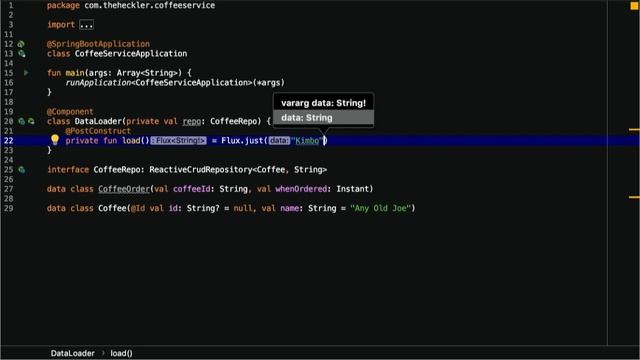
Task: Open quick fixes via the yellow lightbulb
Action: tap(55, 140)
